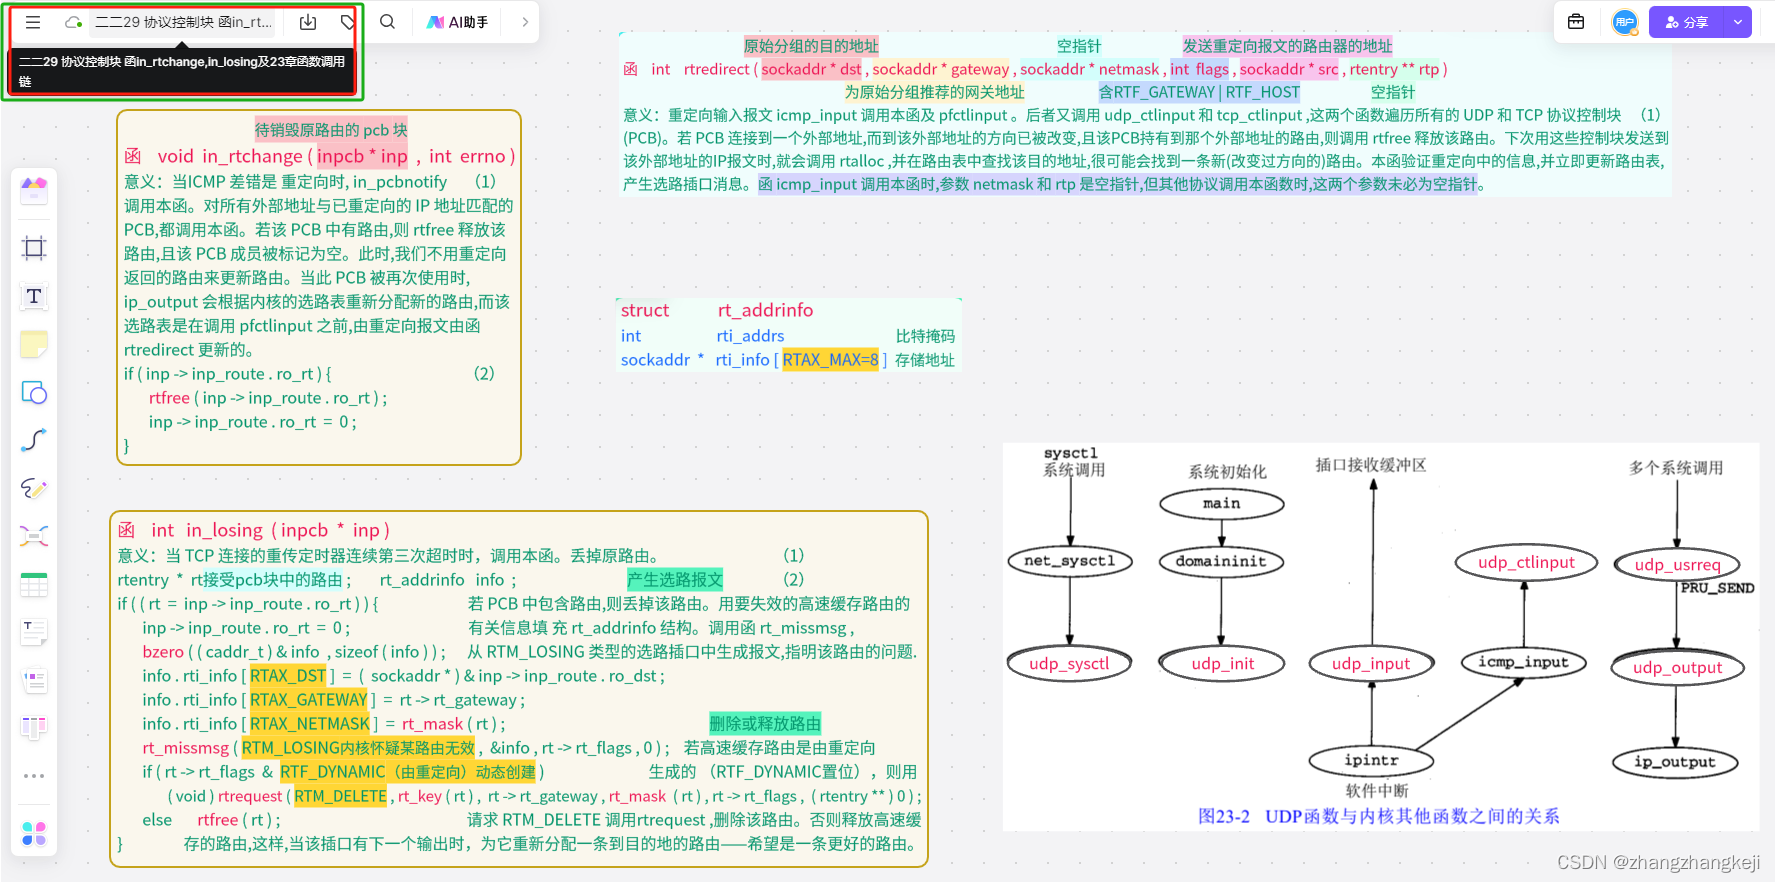
Task: Click the 'icmp_input' diagram node
Action: click(1523, 662)
